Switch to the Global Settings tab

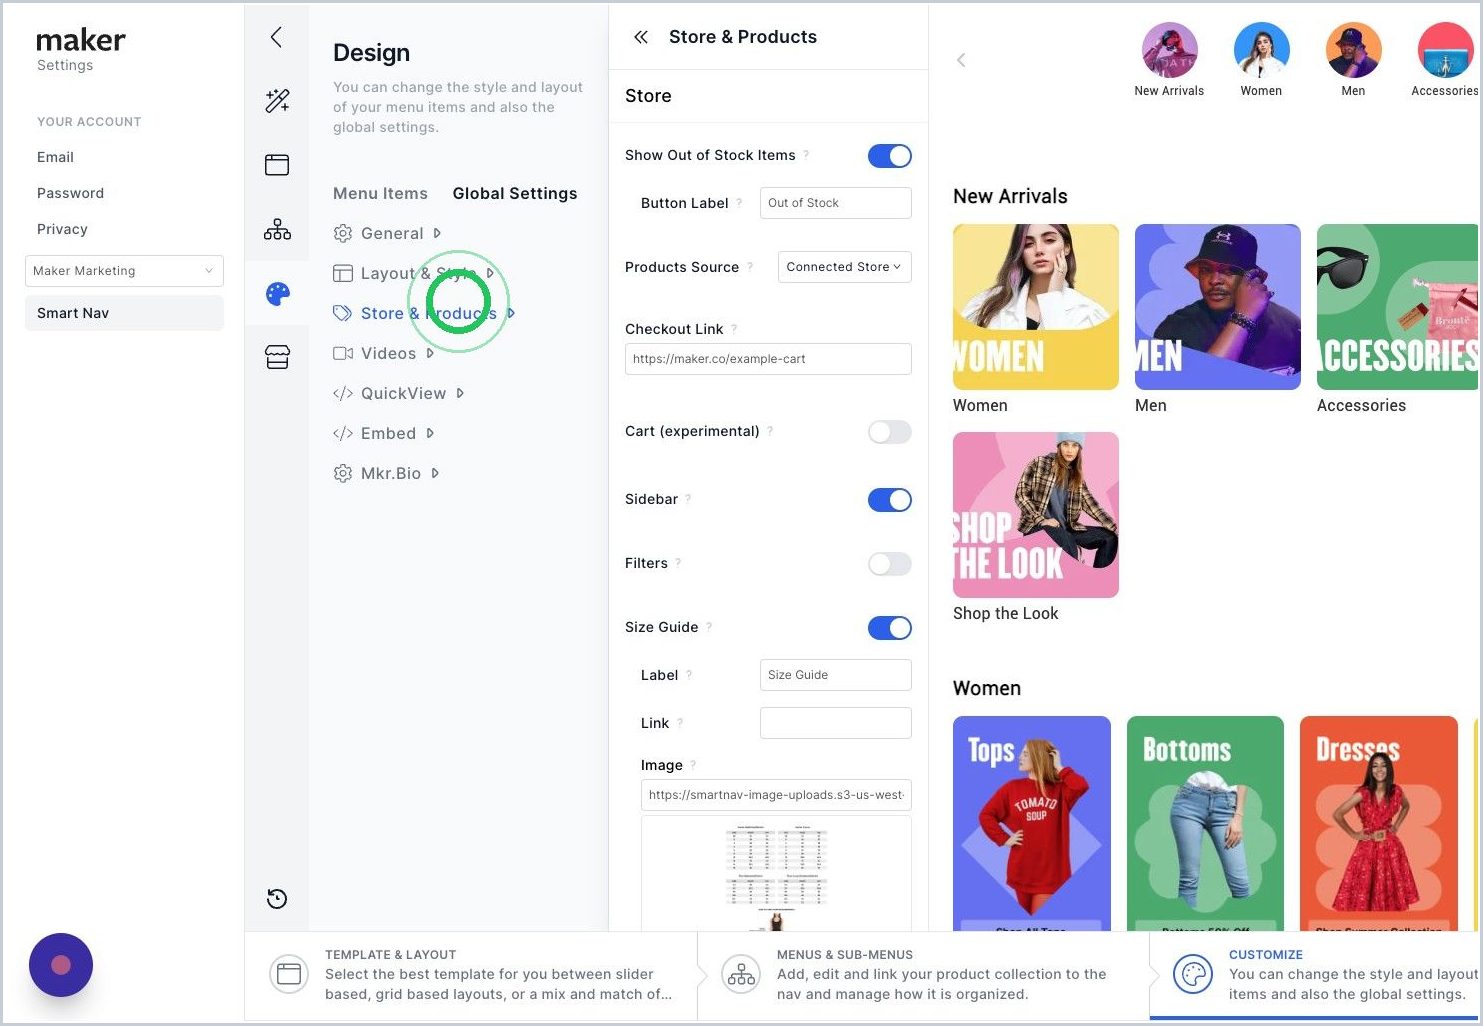[x=515, y=193]
